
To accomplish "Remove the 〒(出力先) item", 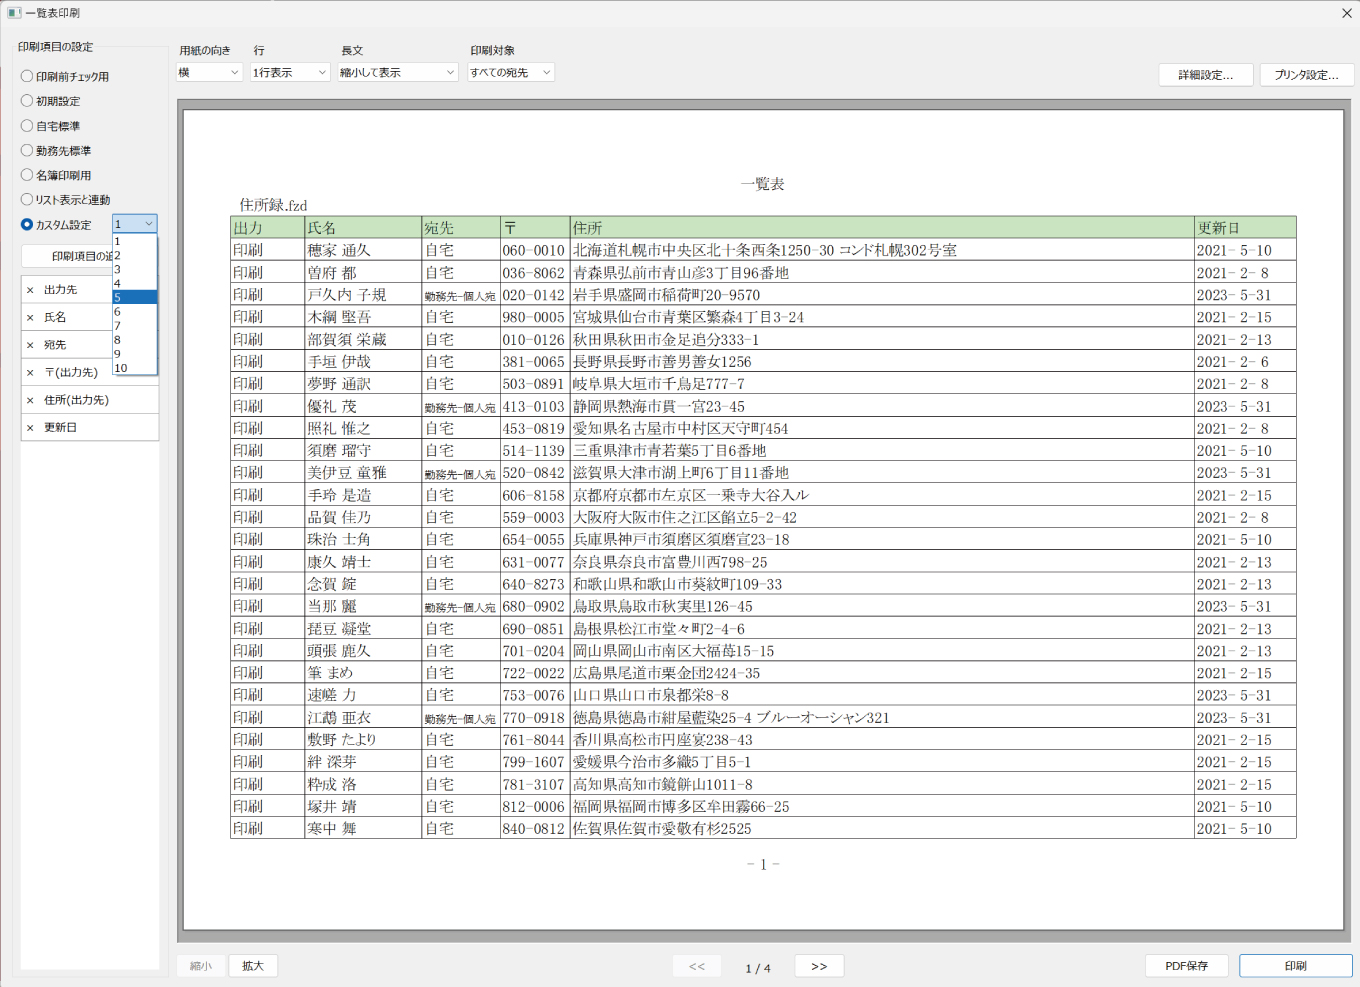I will pyautogui.click(x=31, y=372).
